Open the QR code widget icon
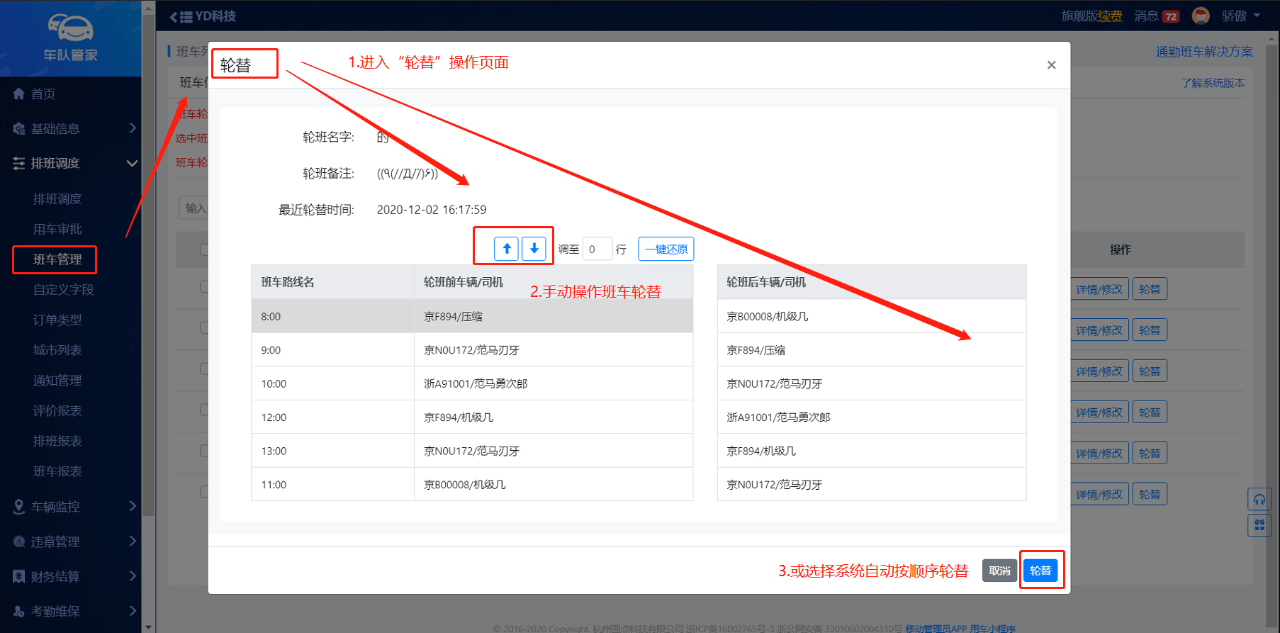1280x633 pixels. coord(1259,525)
